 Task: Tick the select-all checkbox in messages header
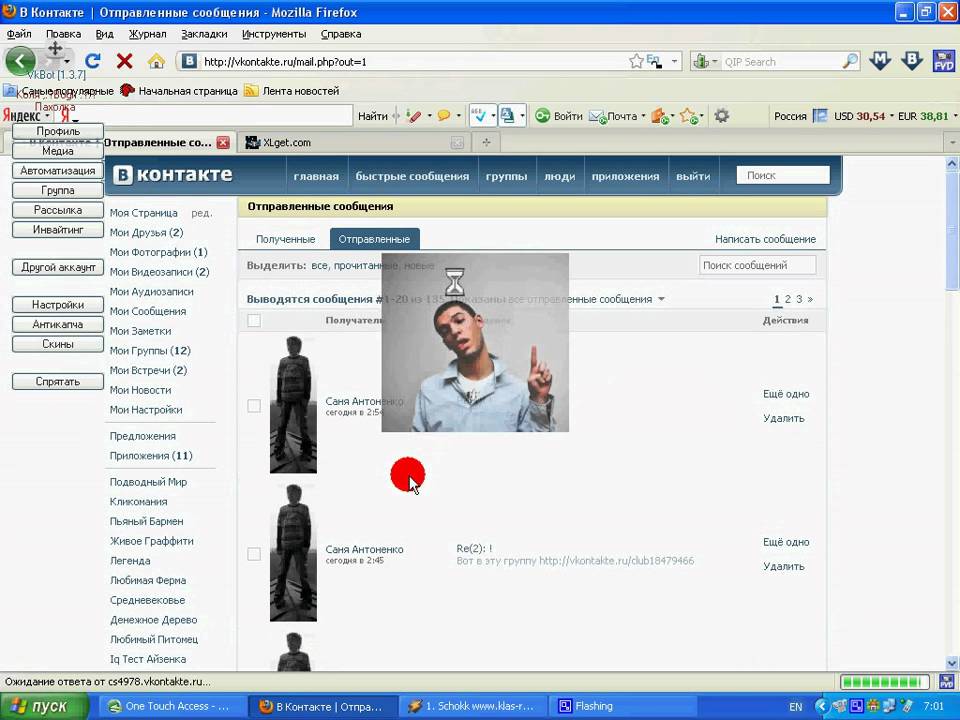(254, 321)
